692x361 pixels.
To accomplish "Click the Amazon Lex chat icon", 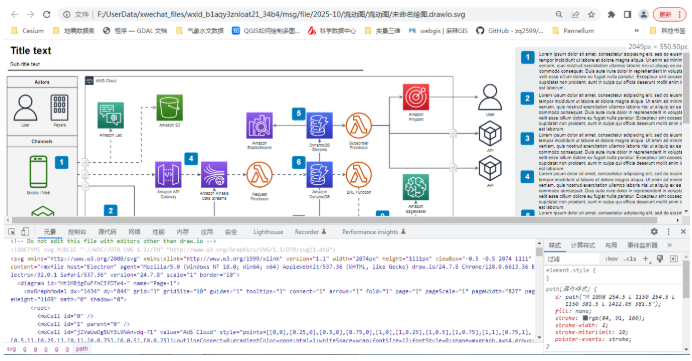I will (110, 115).
